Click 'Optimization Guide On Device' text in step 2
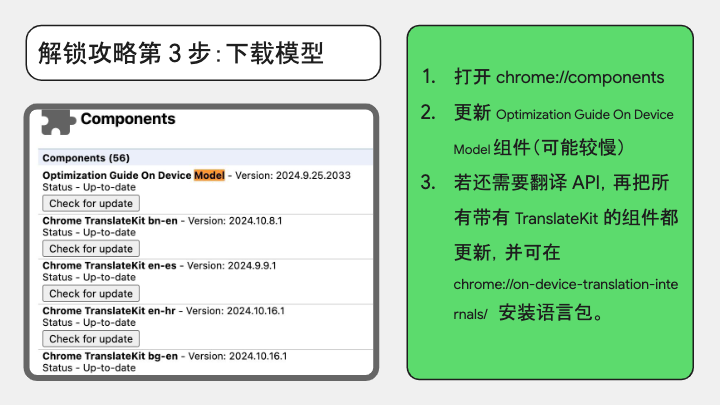The height and width of the screenshot is (405, 720). (585, 115)
